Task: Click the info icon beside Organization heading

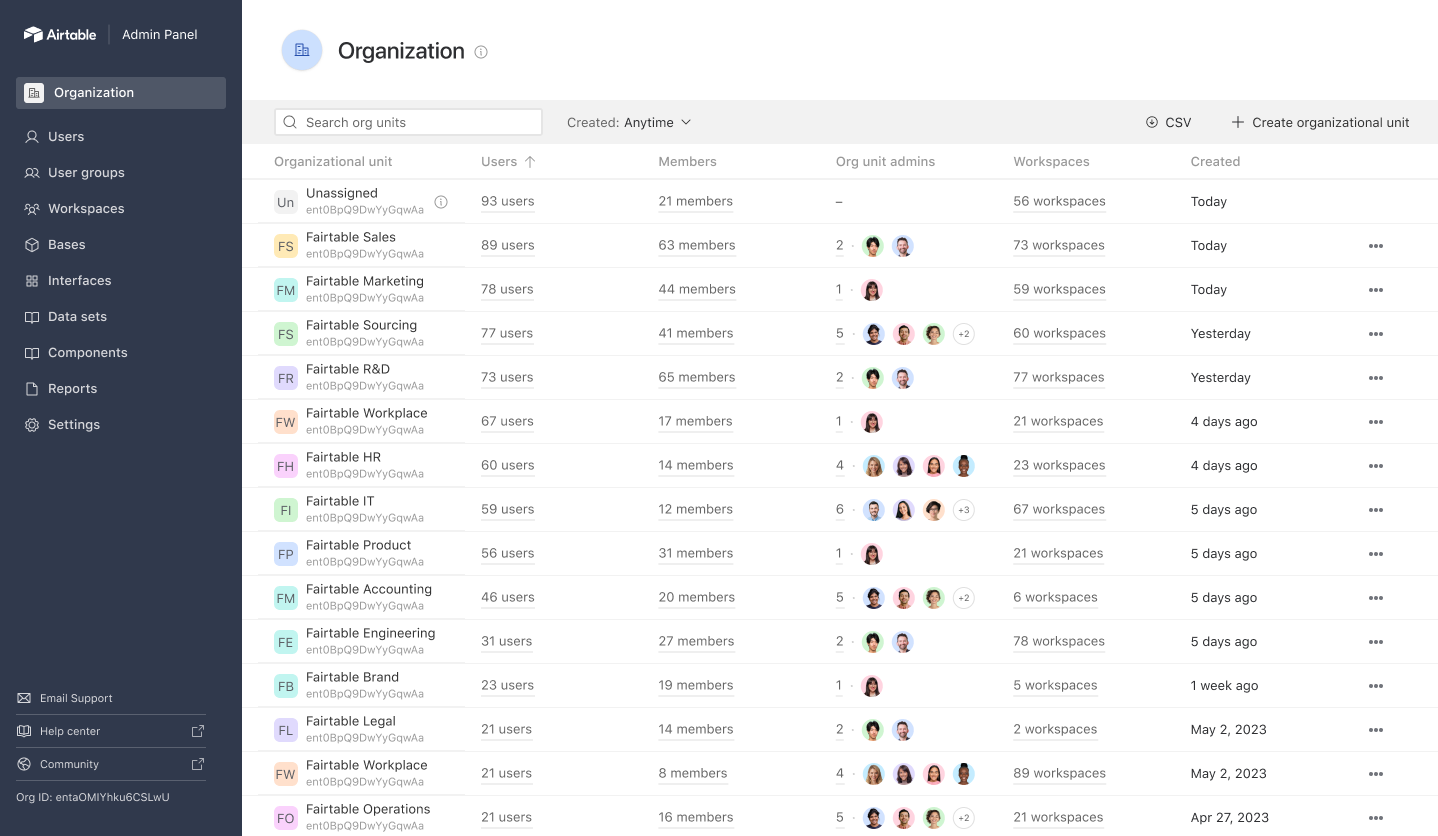Action: coord(481,52)
